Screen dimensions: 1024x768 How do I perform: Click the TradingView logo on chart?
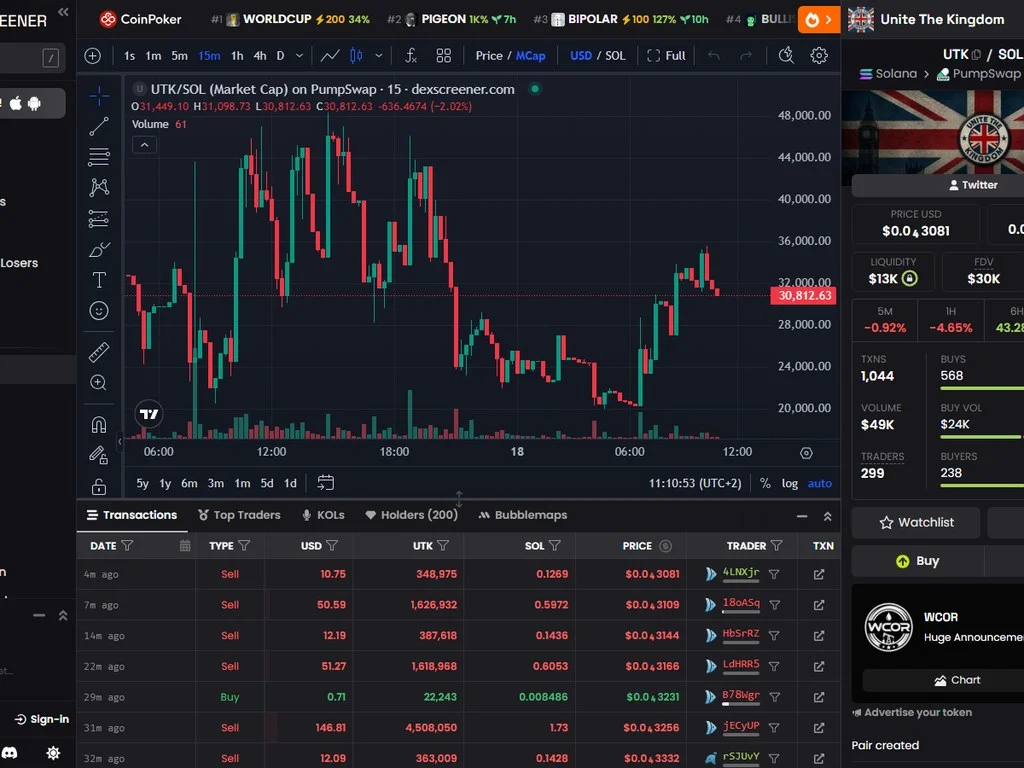[149, 414]
